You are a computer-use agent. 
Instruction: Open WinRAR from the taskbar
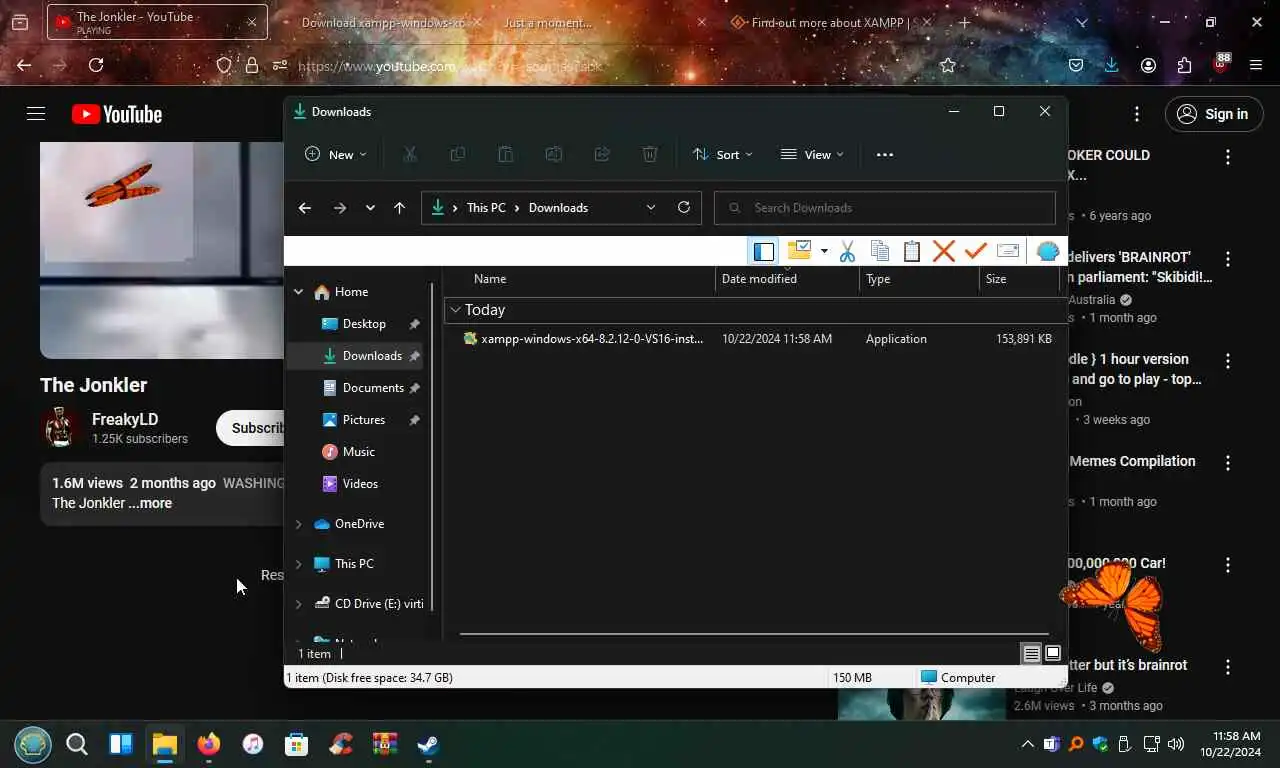(385, 744)
